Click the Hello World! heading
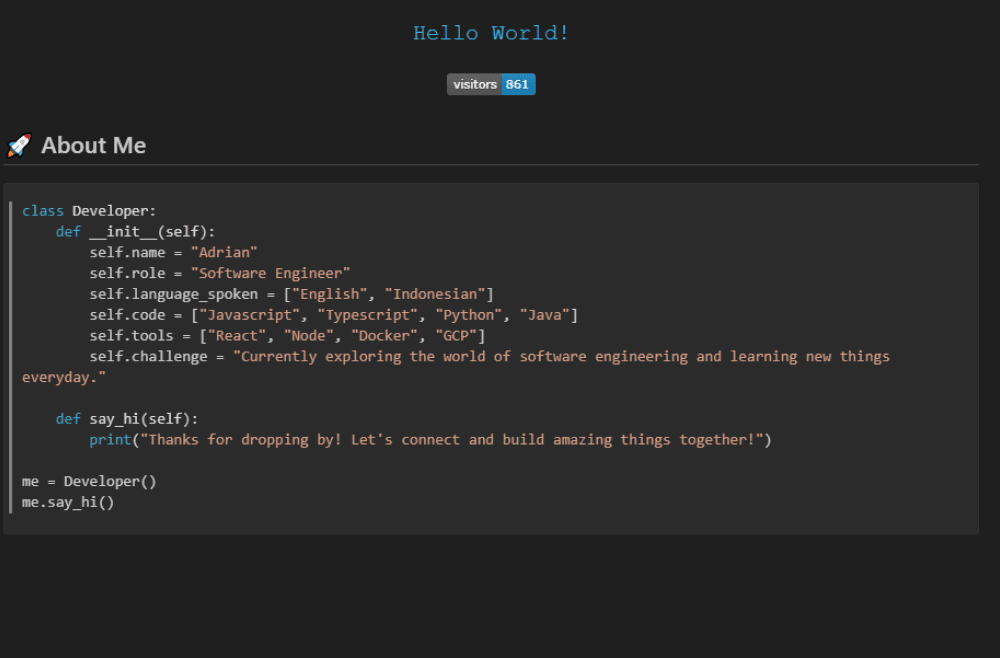1000x658 pixels. pos(491,33)
